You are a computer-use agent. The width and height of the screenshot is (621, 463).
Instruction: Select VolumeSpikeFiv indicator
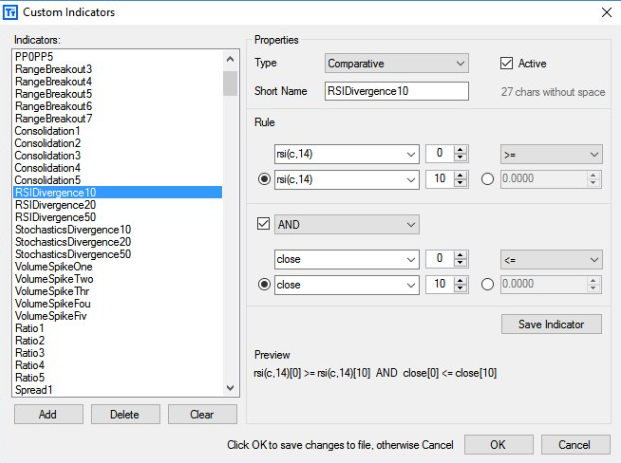pyautogui.click(x=117, y=316)
